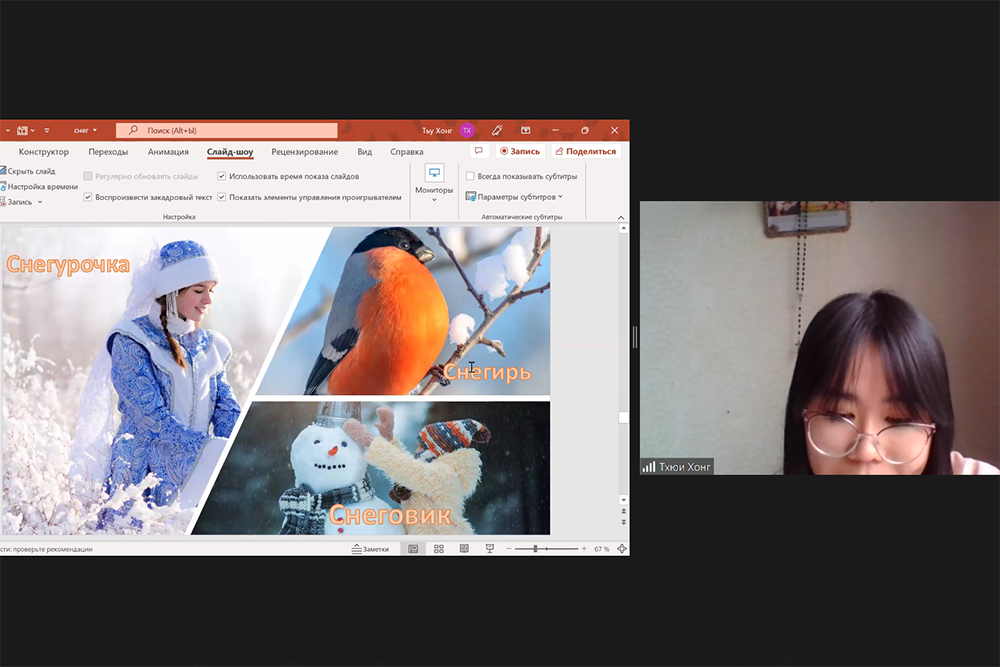Open the Рецензирование tab

tap(305, 152)
